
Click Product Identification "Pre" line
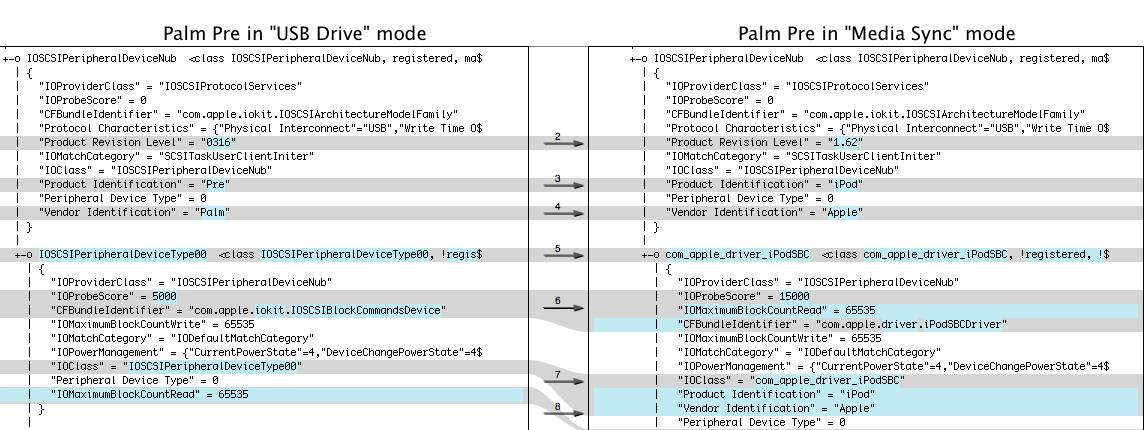click(x=135, y=185)
